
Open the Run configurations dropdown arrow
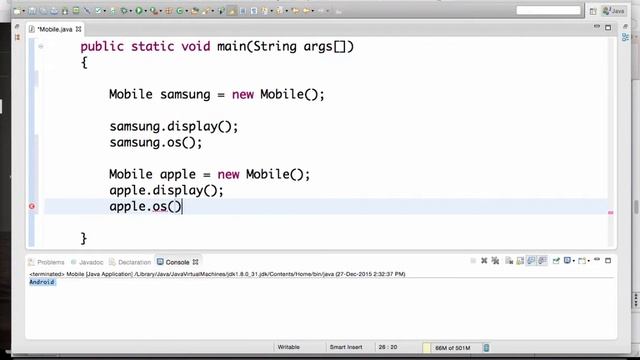coord(145,11)
